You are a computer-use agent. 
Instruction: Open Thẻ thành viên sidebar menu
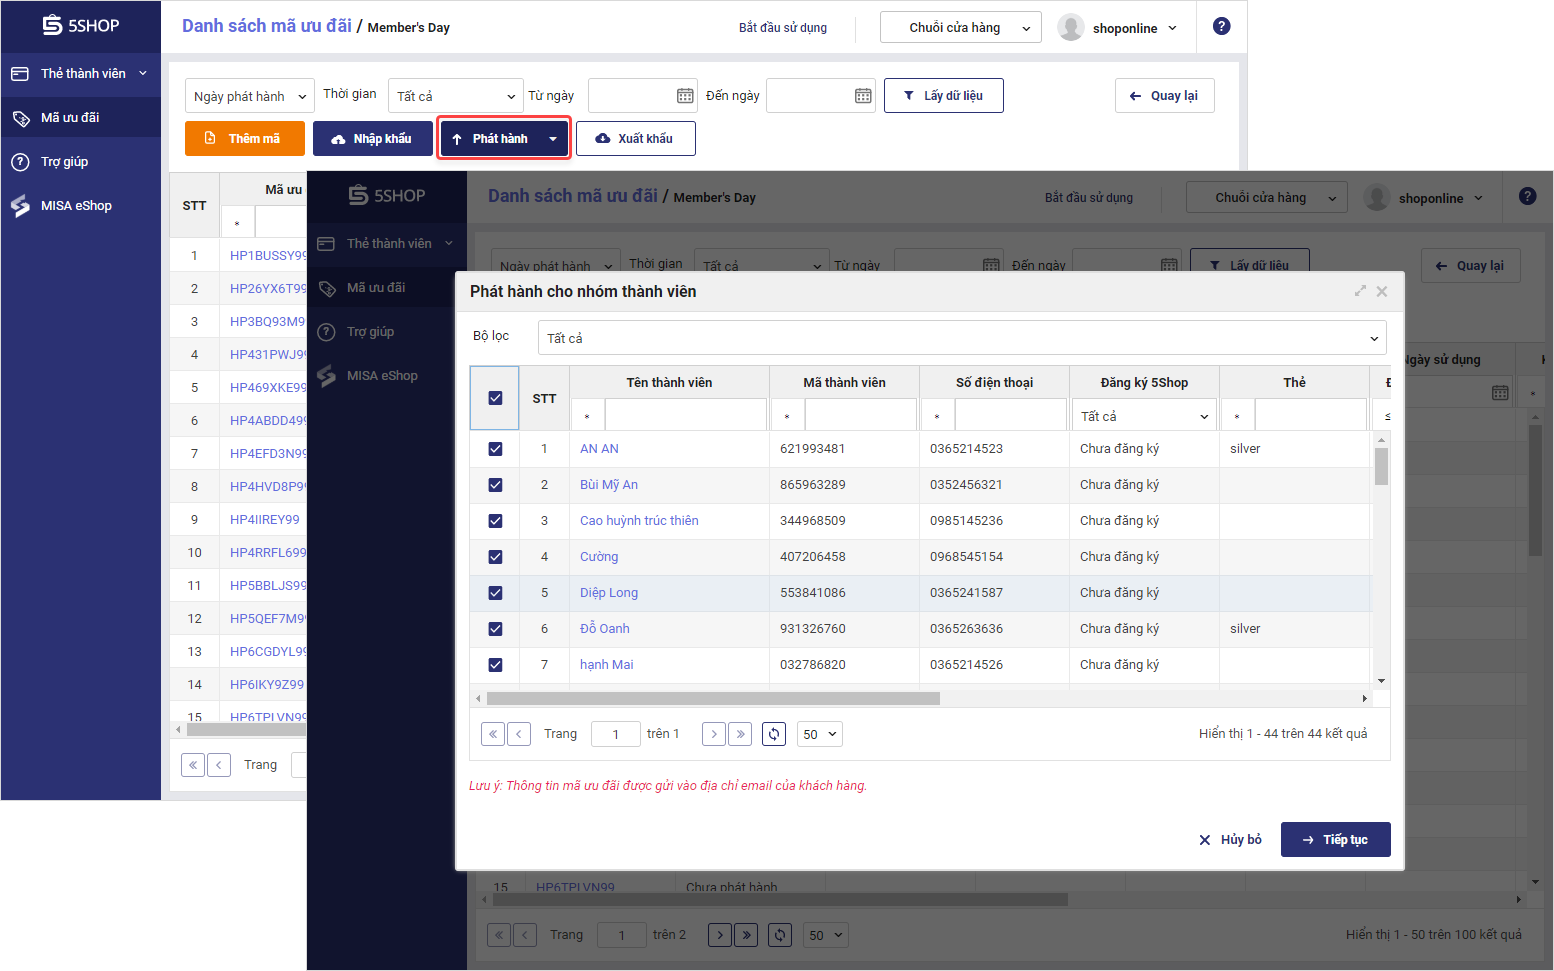pyautogui.click(x=81, y=74)
